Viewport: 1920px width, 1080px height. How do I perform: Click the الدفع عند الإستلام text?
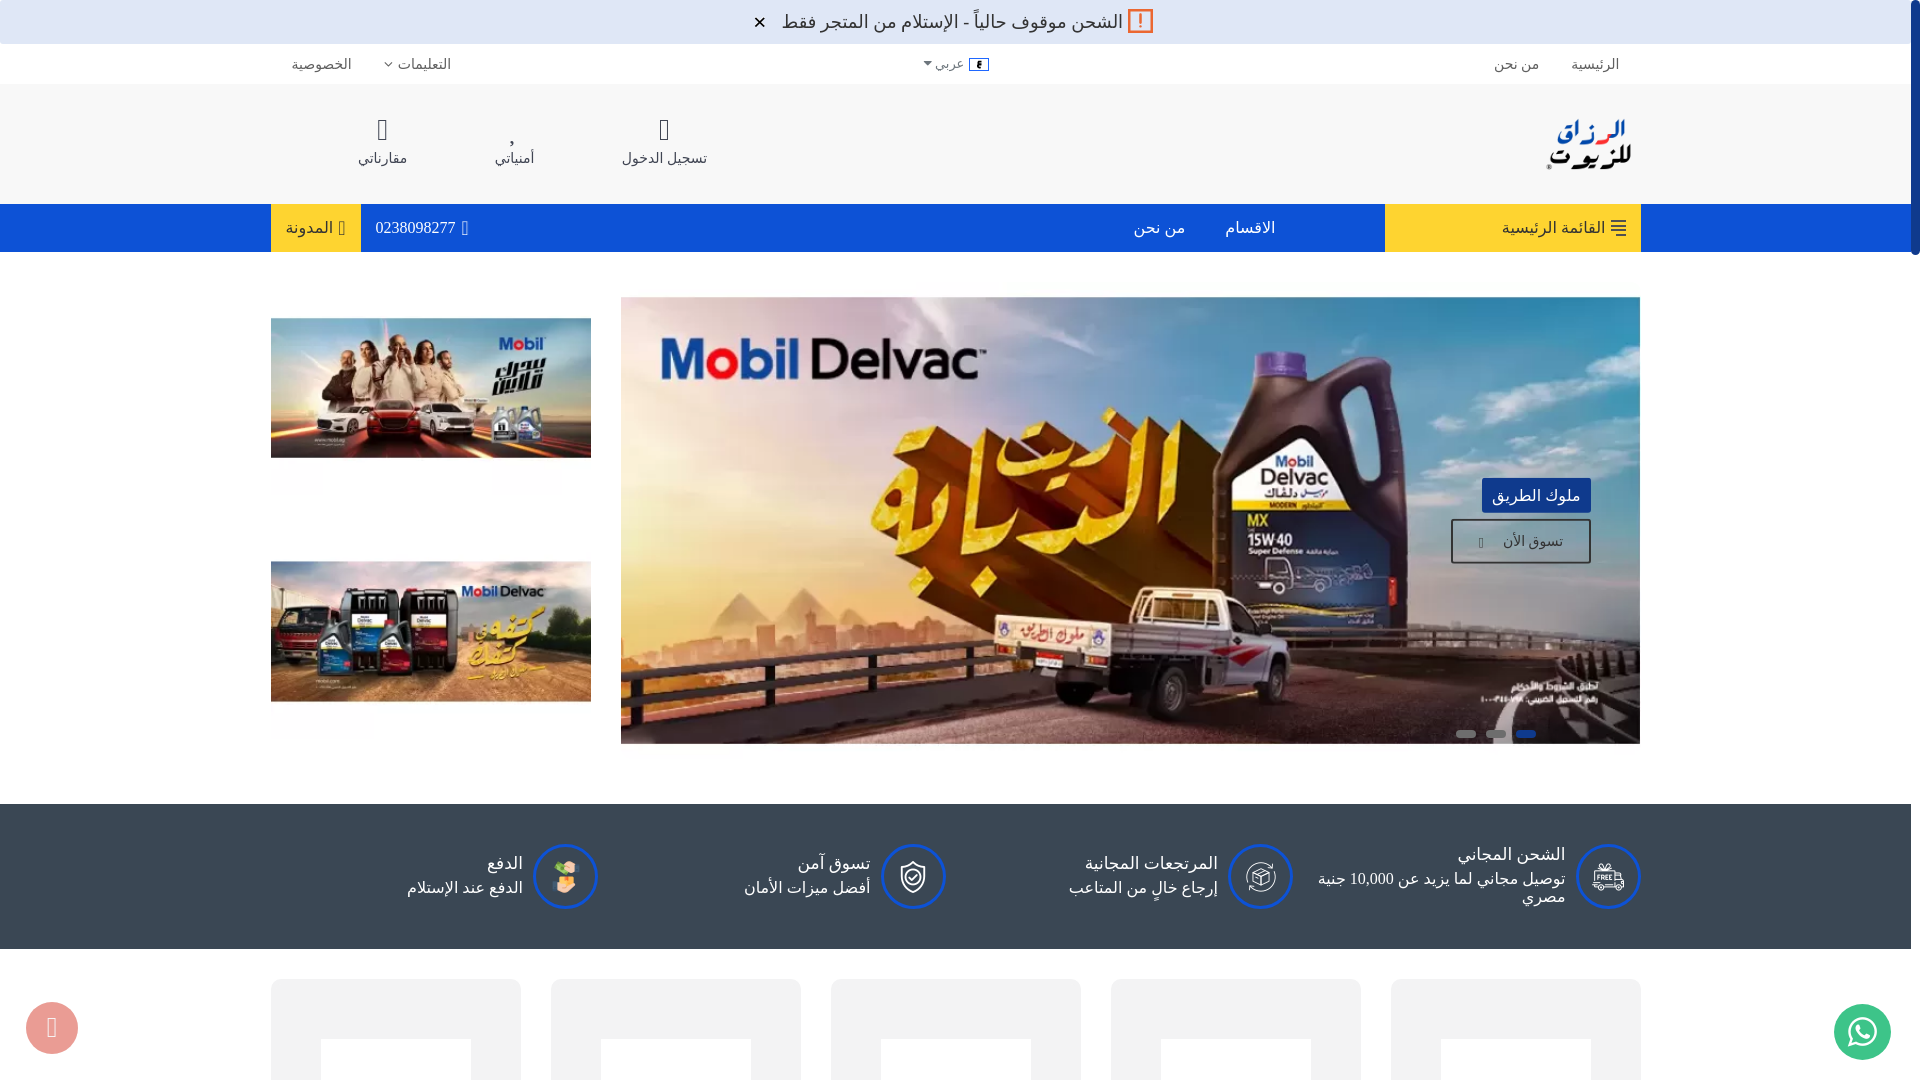pos(465,888)
